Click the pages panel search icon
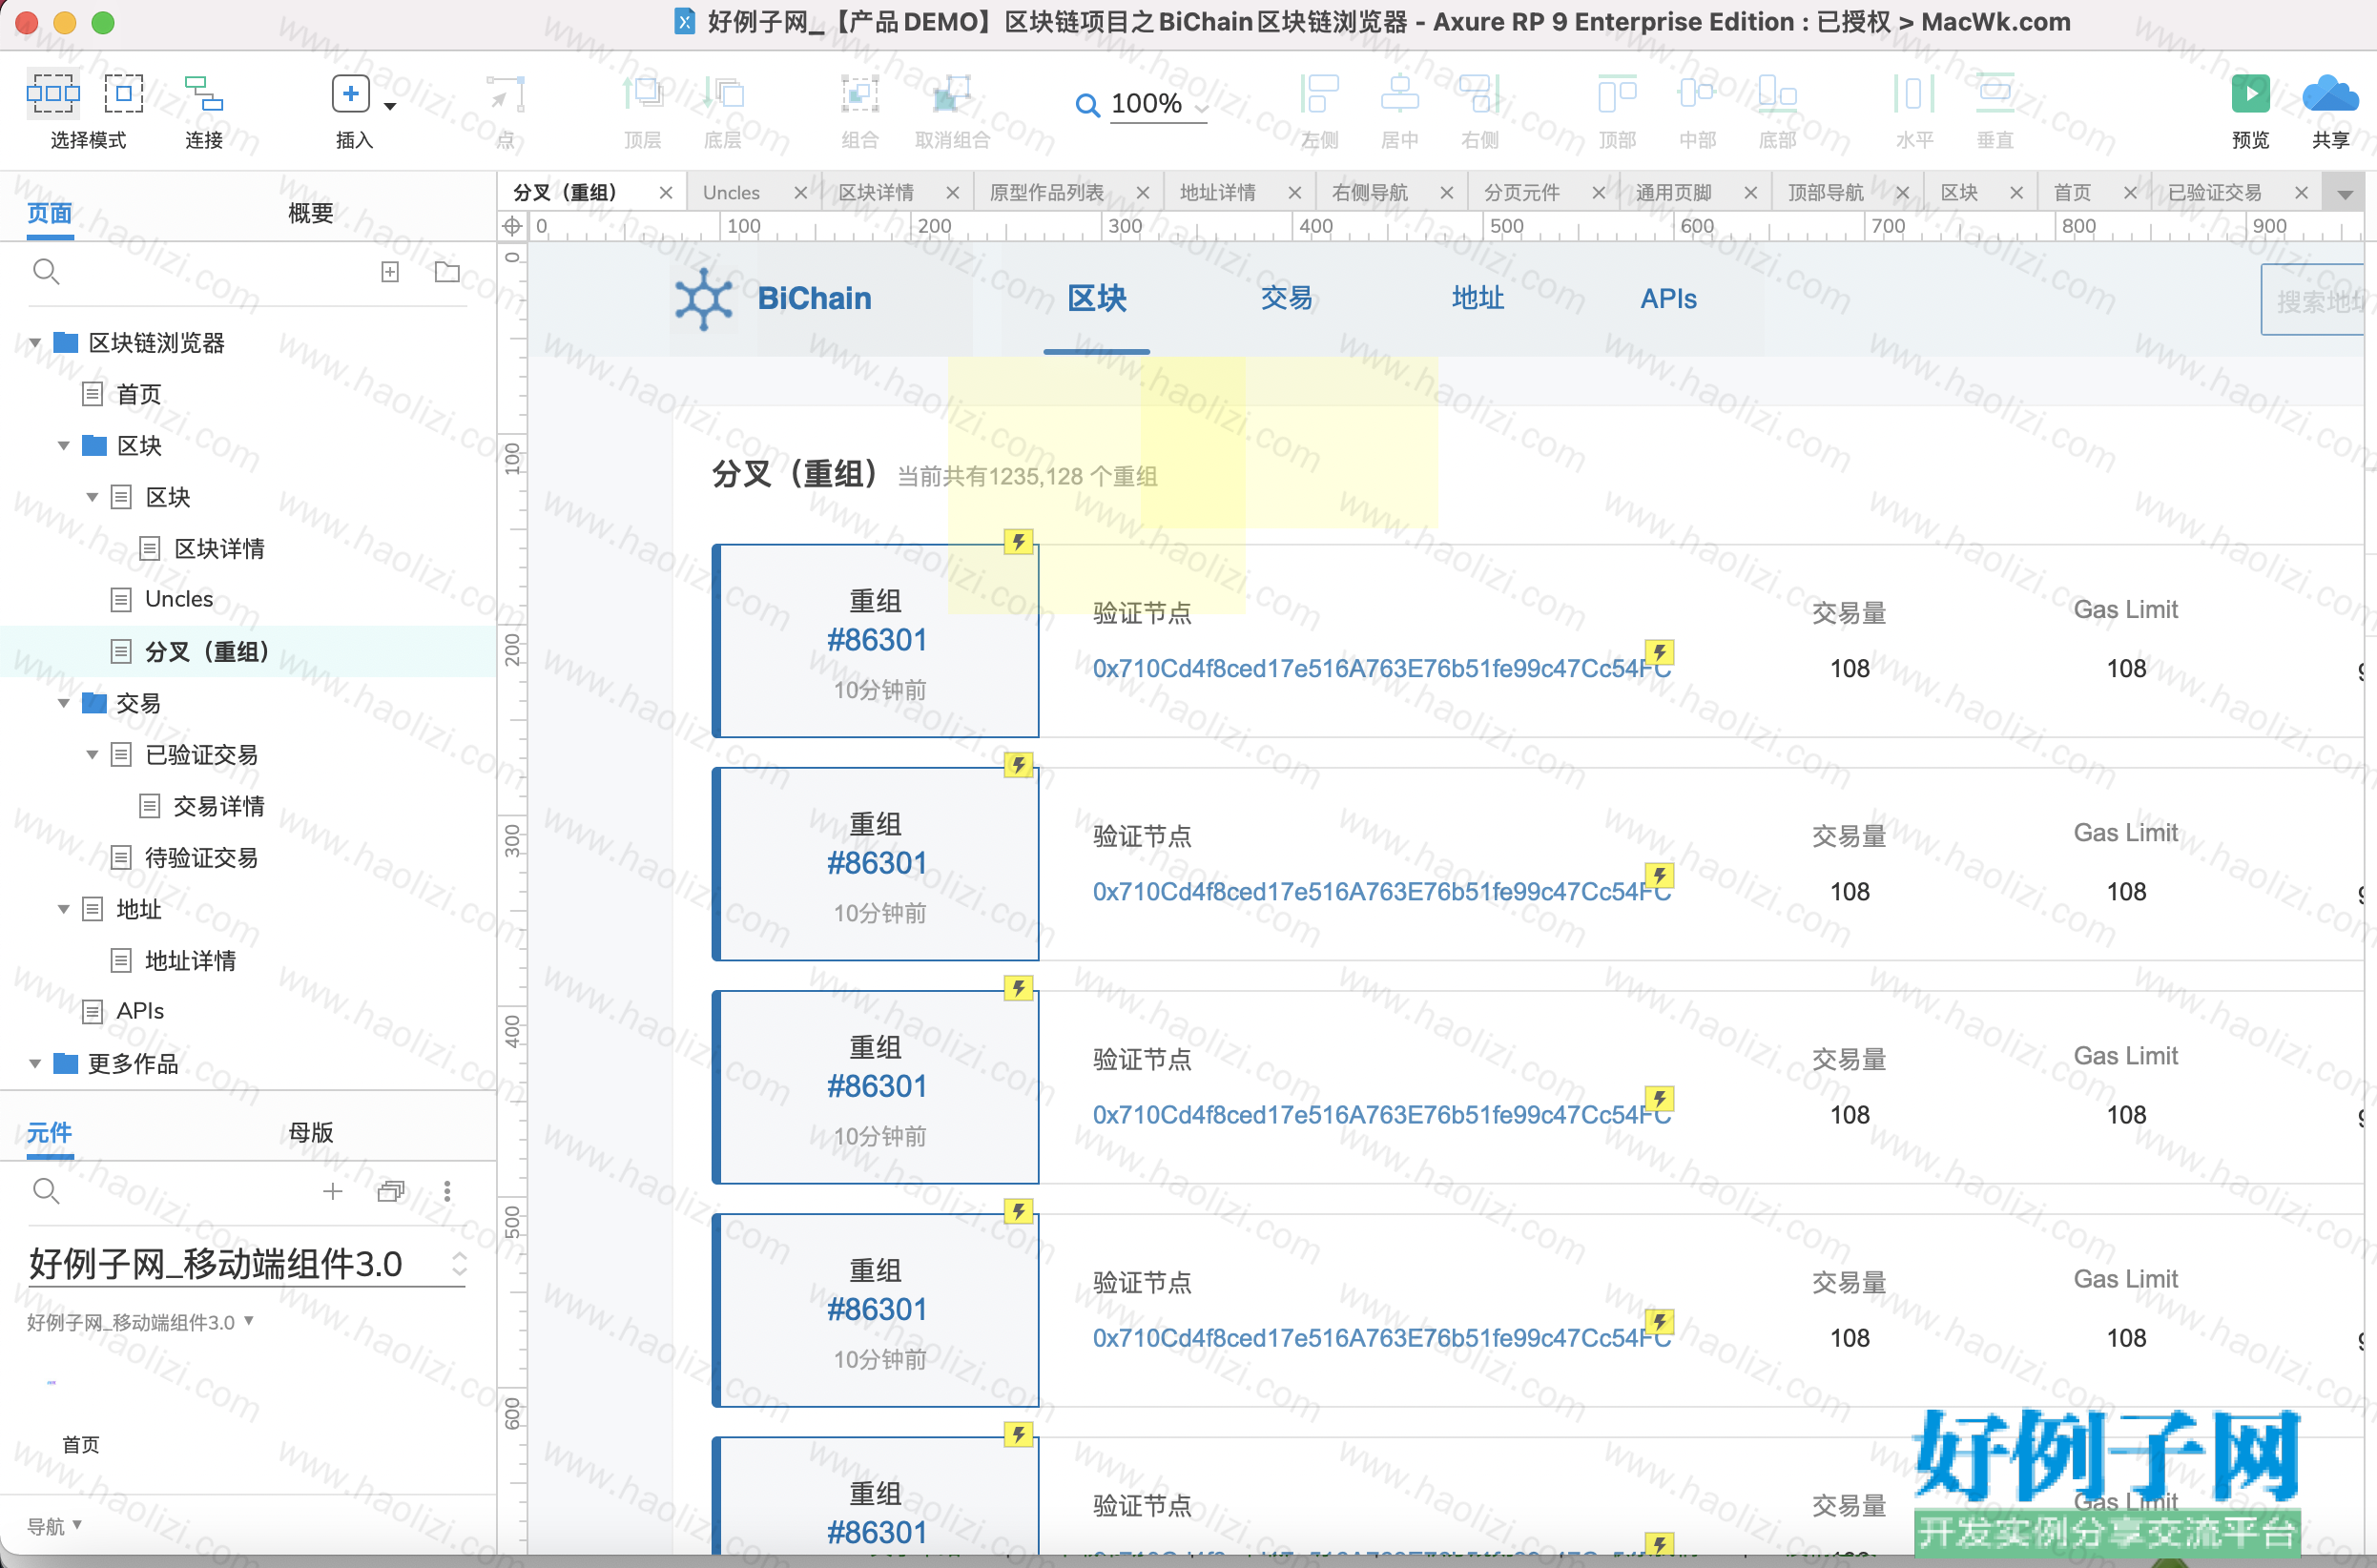 [46, 271]
